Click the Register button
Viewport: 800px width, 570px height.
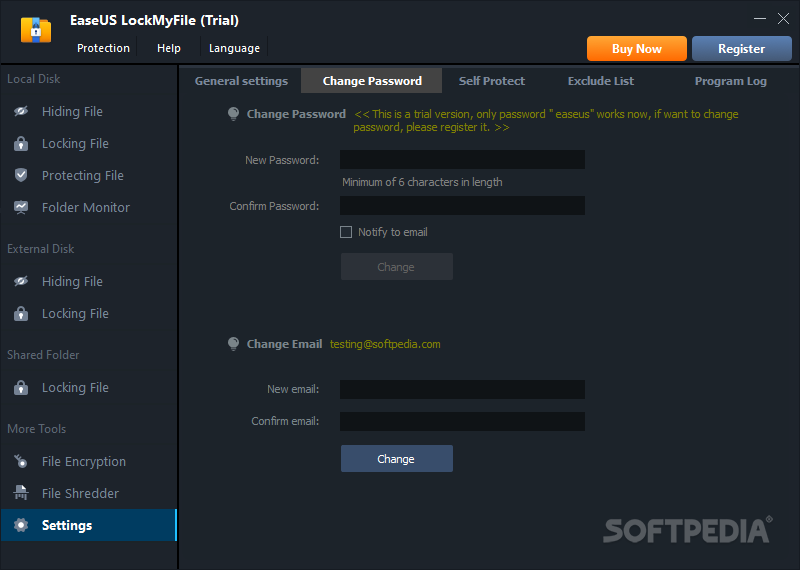click(x=741, y=48)
